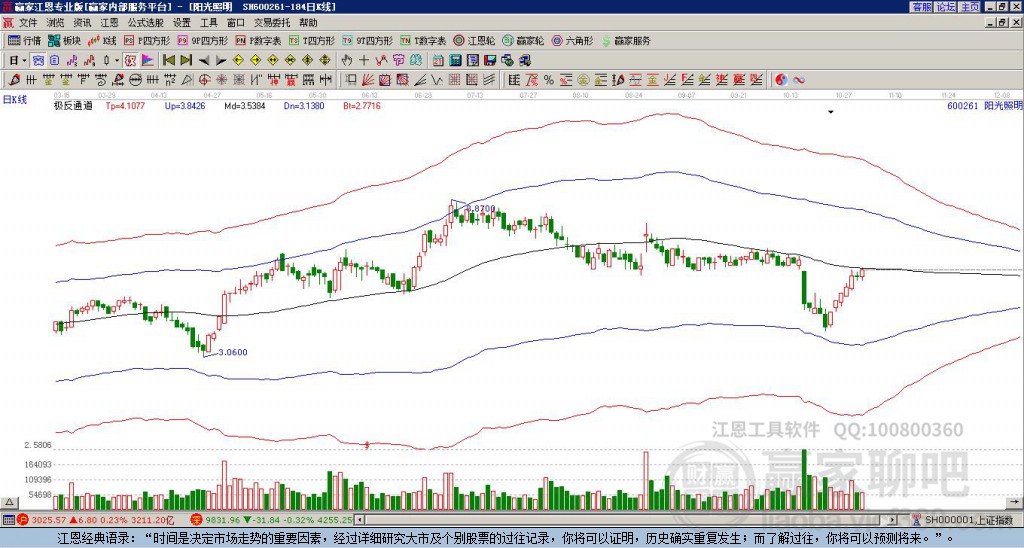1024x548 pixels.
Task: Switch to the K线 candlestick chart
Action: (103, 40)
